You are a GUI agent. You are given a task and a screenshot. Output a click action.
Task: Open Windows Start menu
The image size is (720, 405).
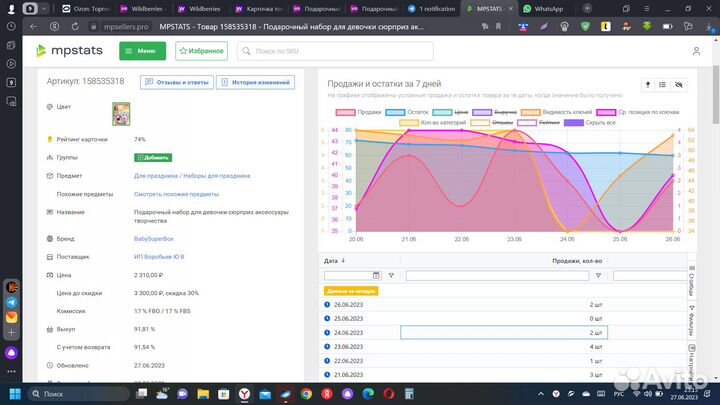coord(15,394)
